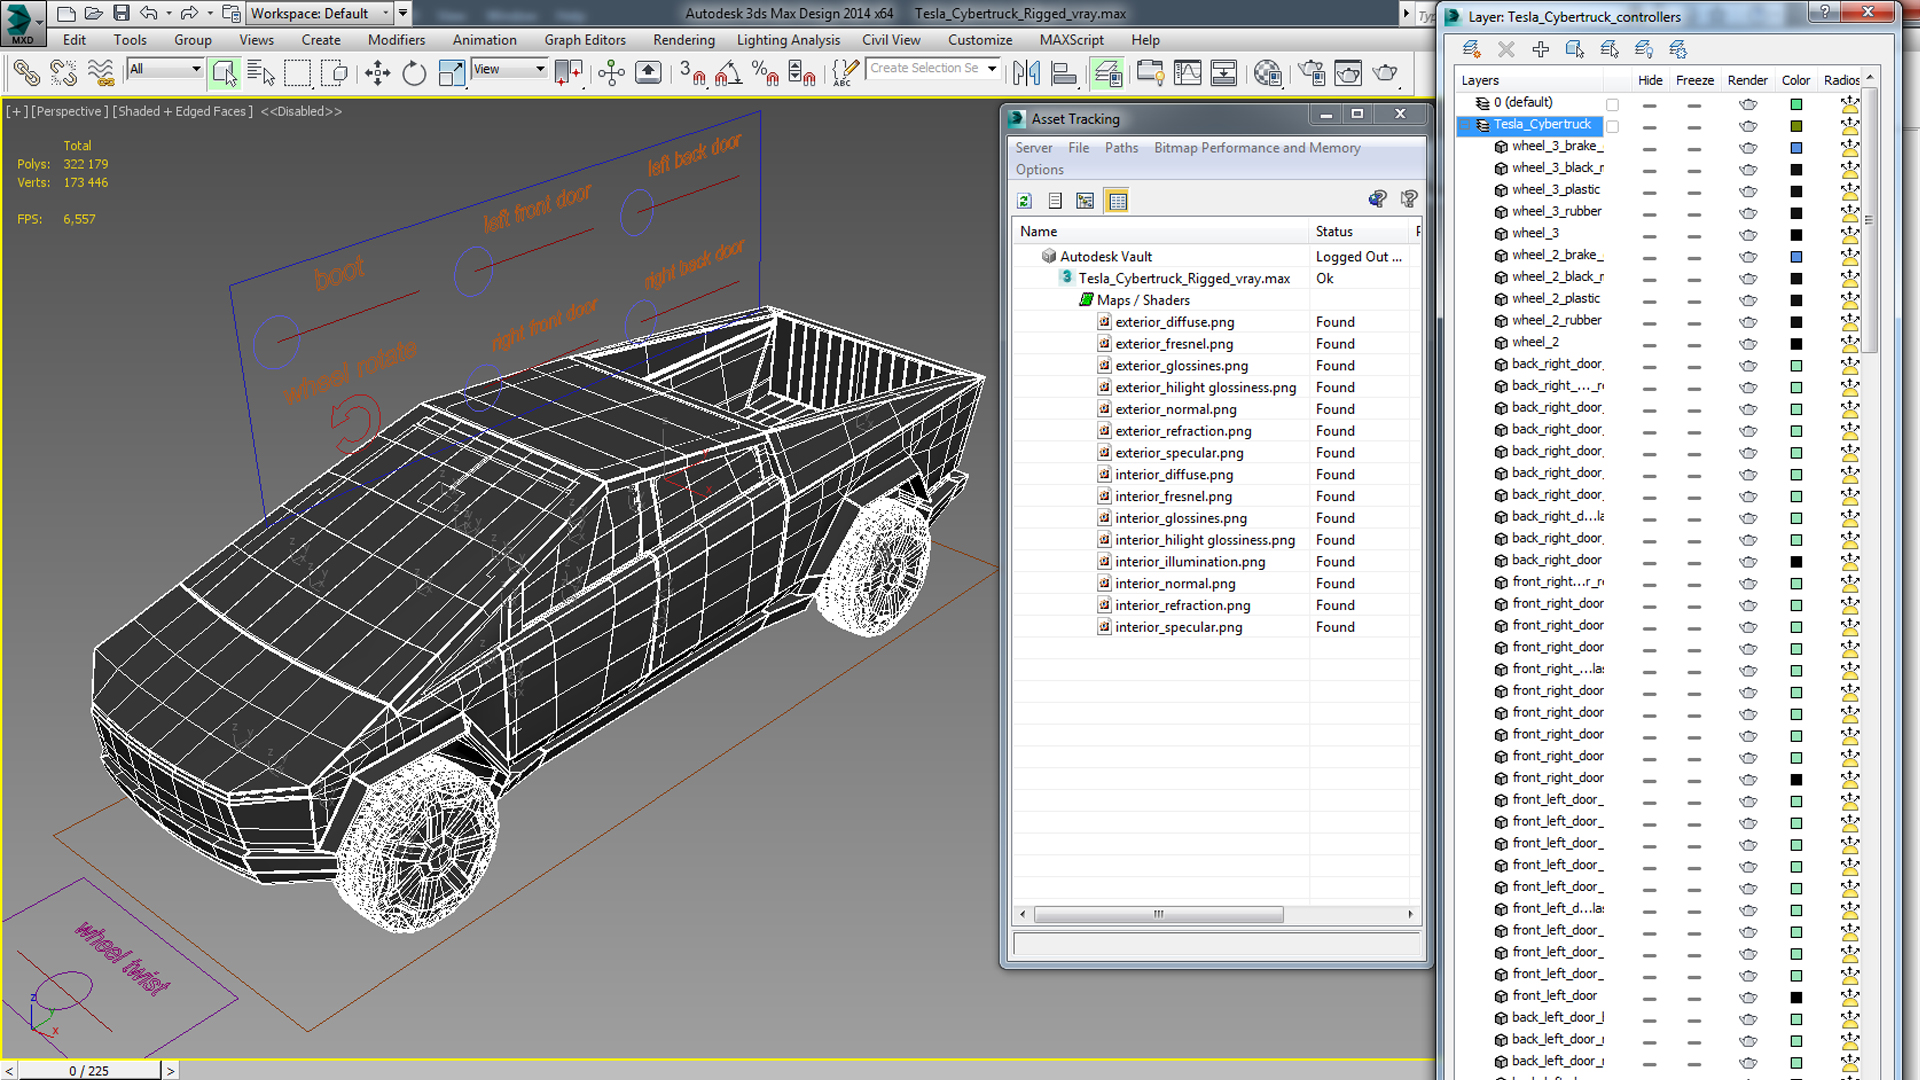This screenshot has width=1920, height=1080.
Task: Toggle Freeze for wheel_2 row
Action: 1693,344
